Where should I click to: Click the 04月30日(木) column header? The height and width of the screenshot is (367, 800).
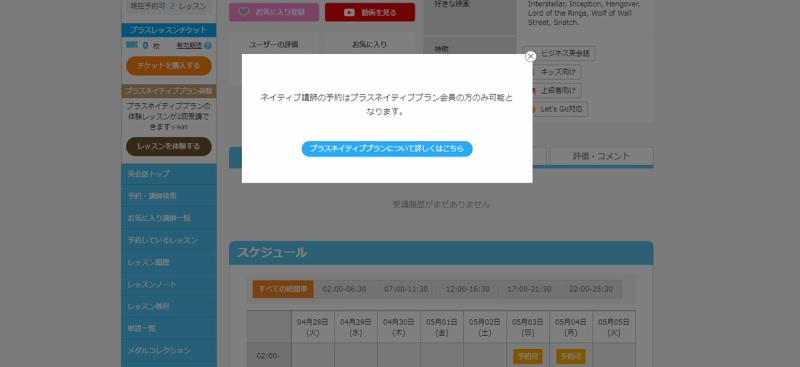[398, 327]
